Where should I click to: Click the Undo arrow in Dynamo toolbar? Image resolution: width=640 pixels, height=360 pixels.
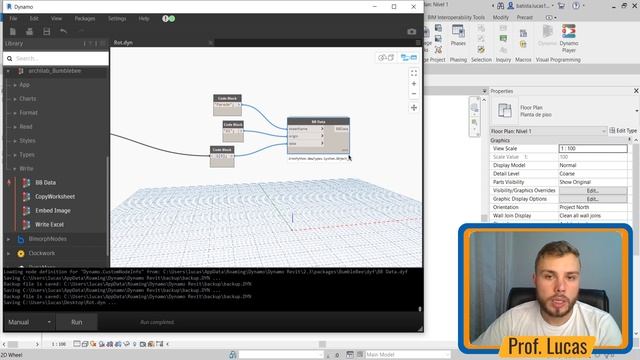(63, 31)
